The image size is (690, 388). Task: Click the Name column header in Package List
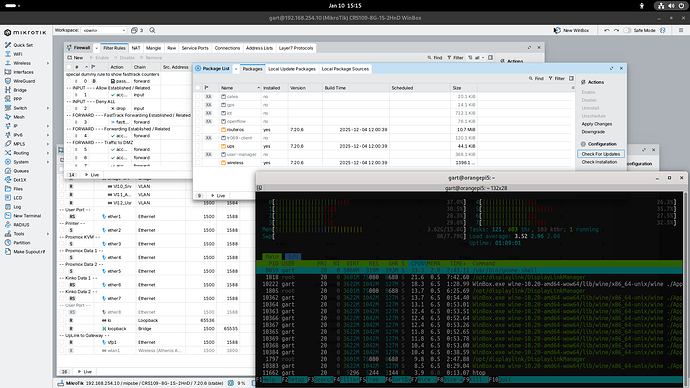[x=240, y=88]
